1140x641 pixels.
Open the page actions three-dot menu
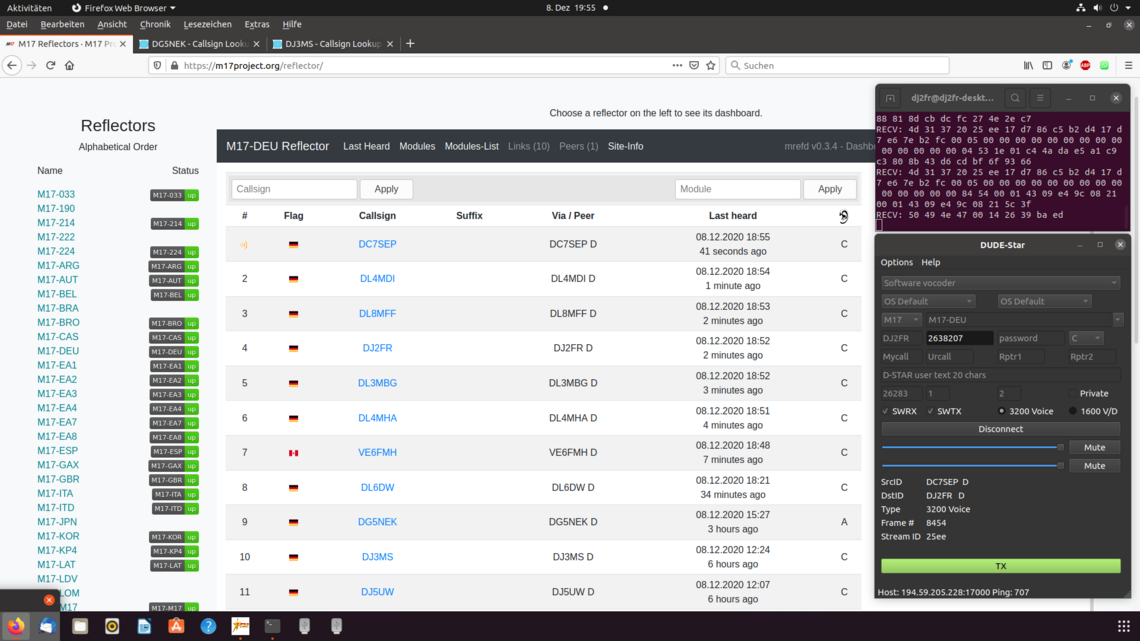click(677, 65)
